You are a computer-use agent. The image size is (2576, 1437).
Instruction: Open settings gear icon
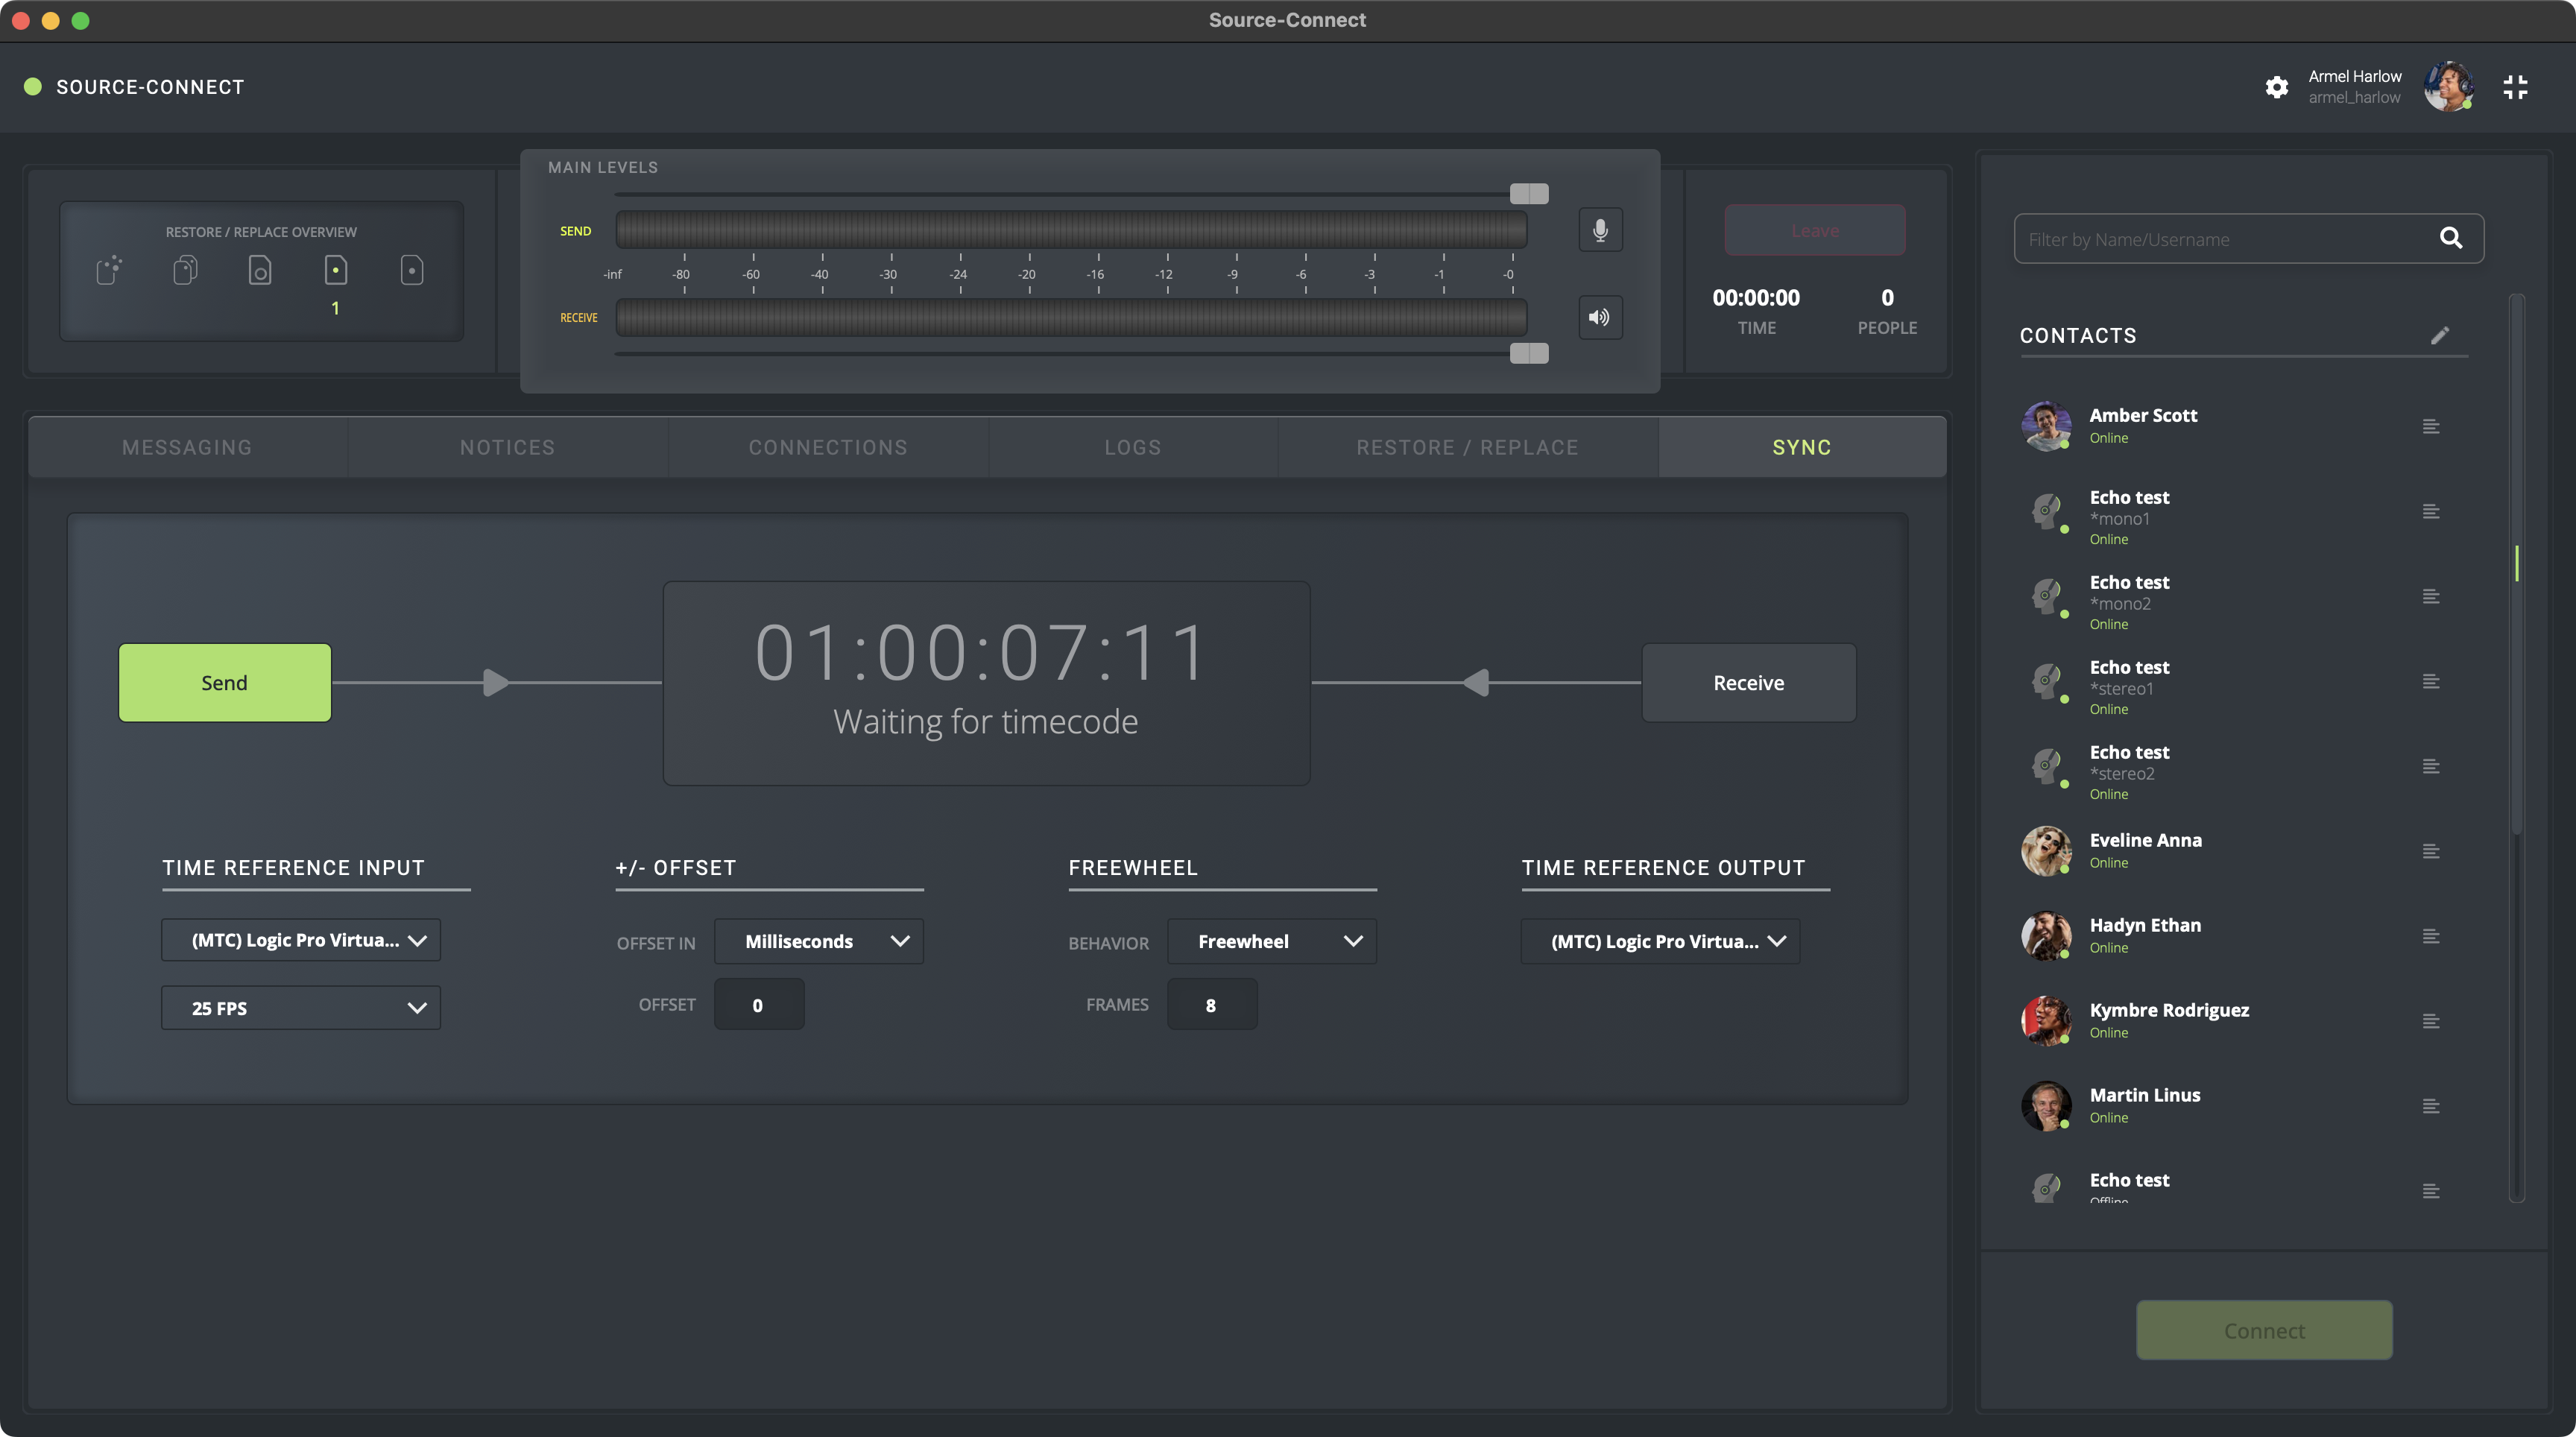(2277, 87)
